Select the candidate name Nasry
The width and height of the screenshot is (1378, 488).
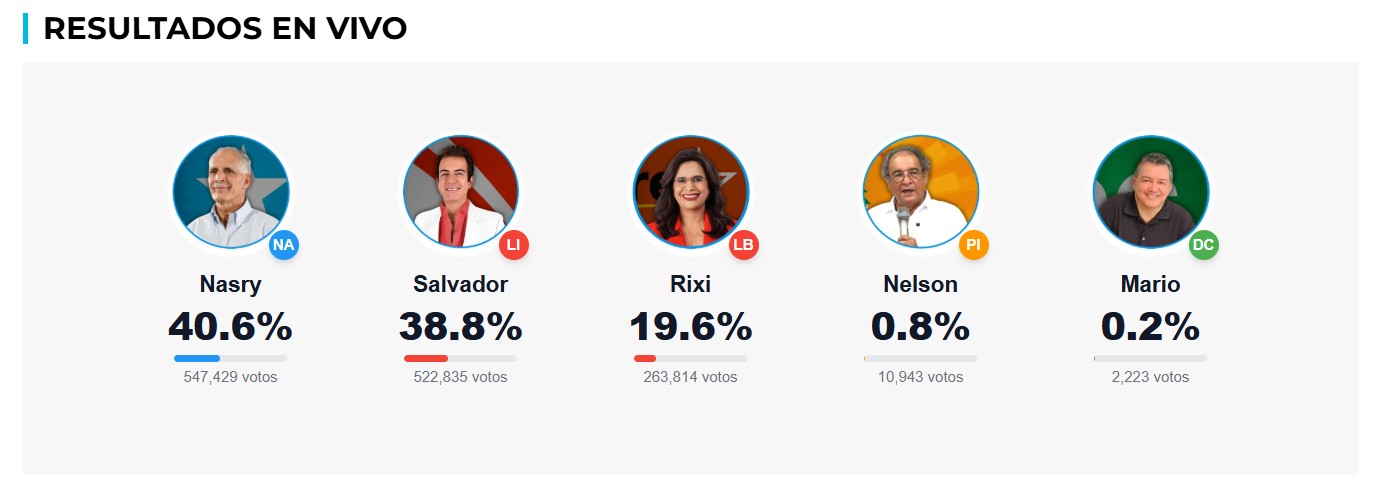230,284
